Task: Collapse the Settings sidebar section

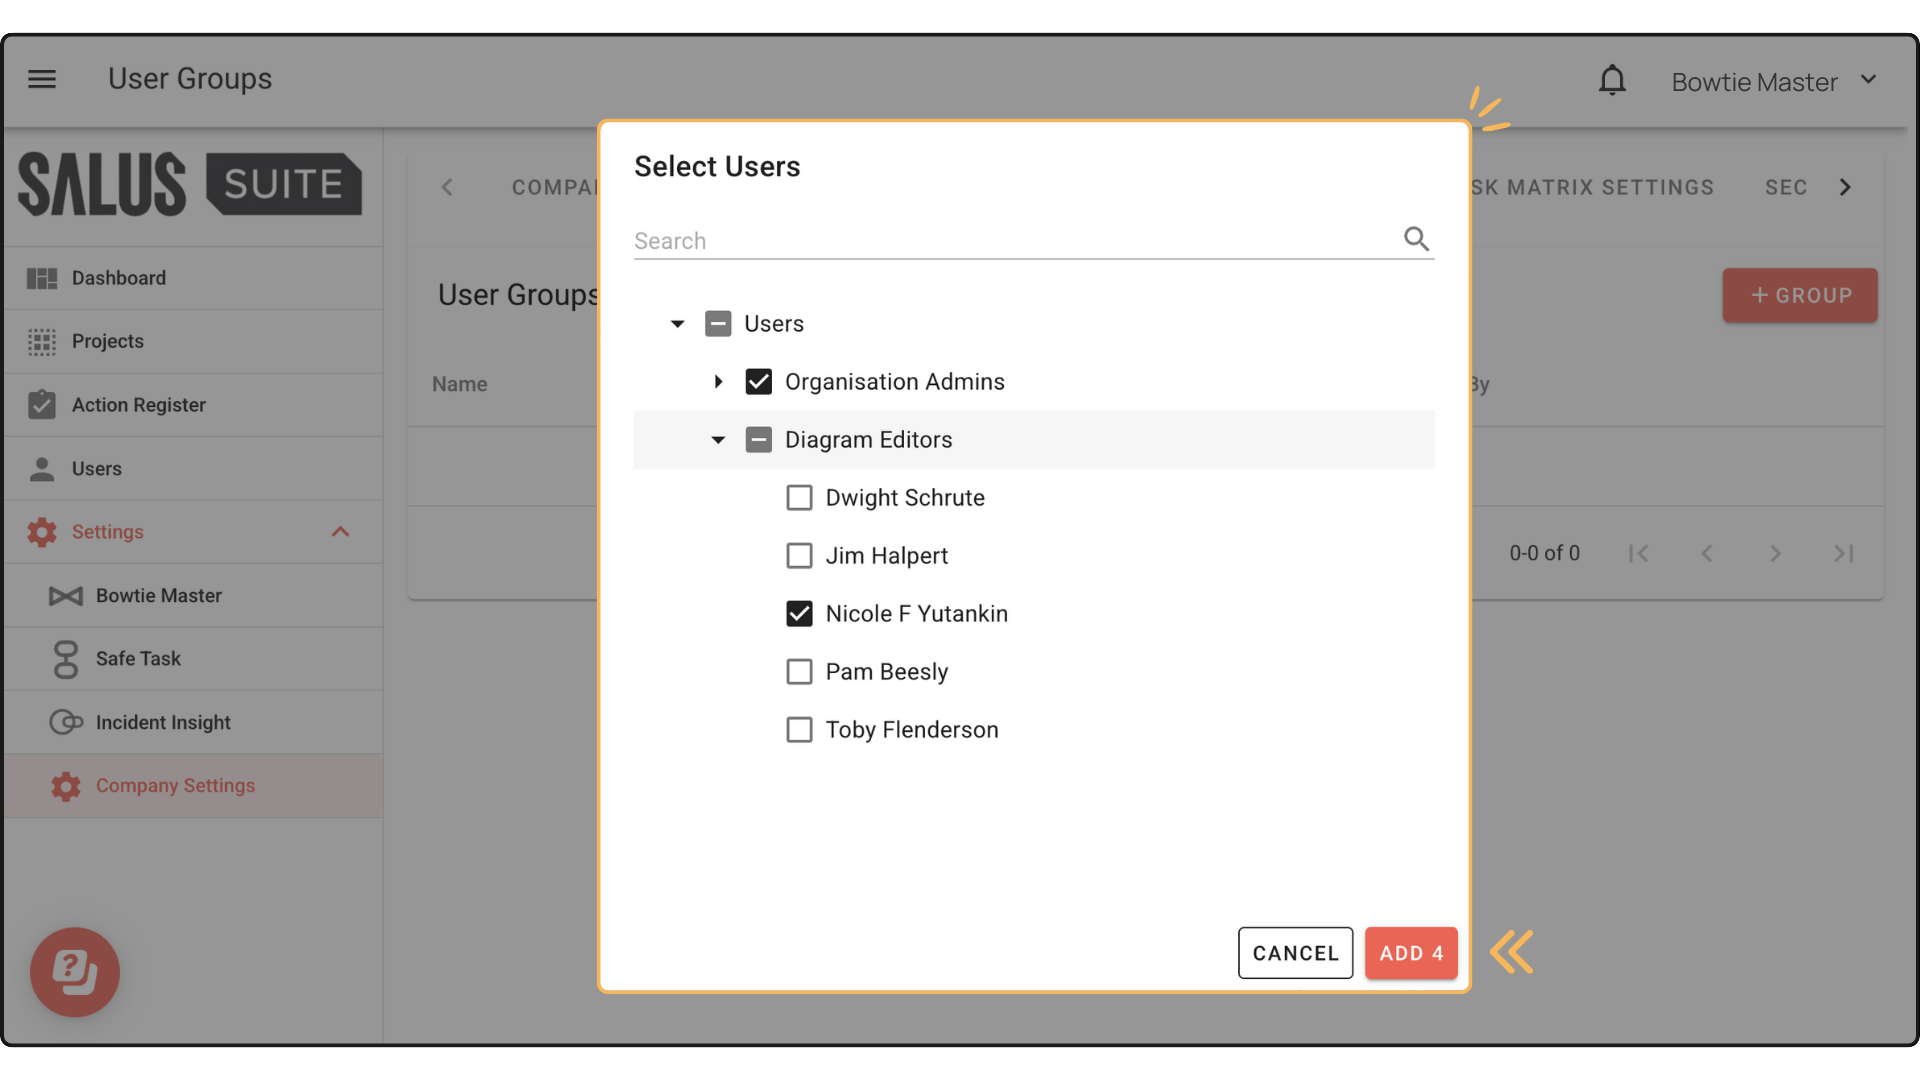Action: pyautogui.click(x=340, y=532)
